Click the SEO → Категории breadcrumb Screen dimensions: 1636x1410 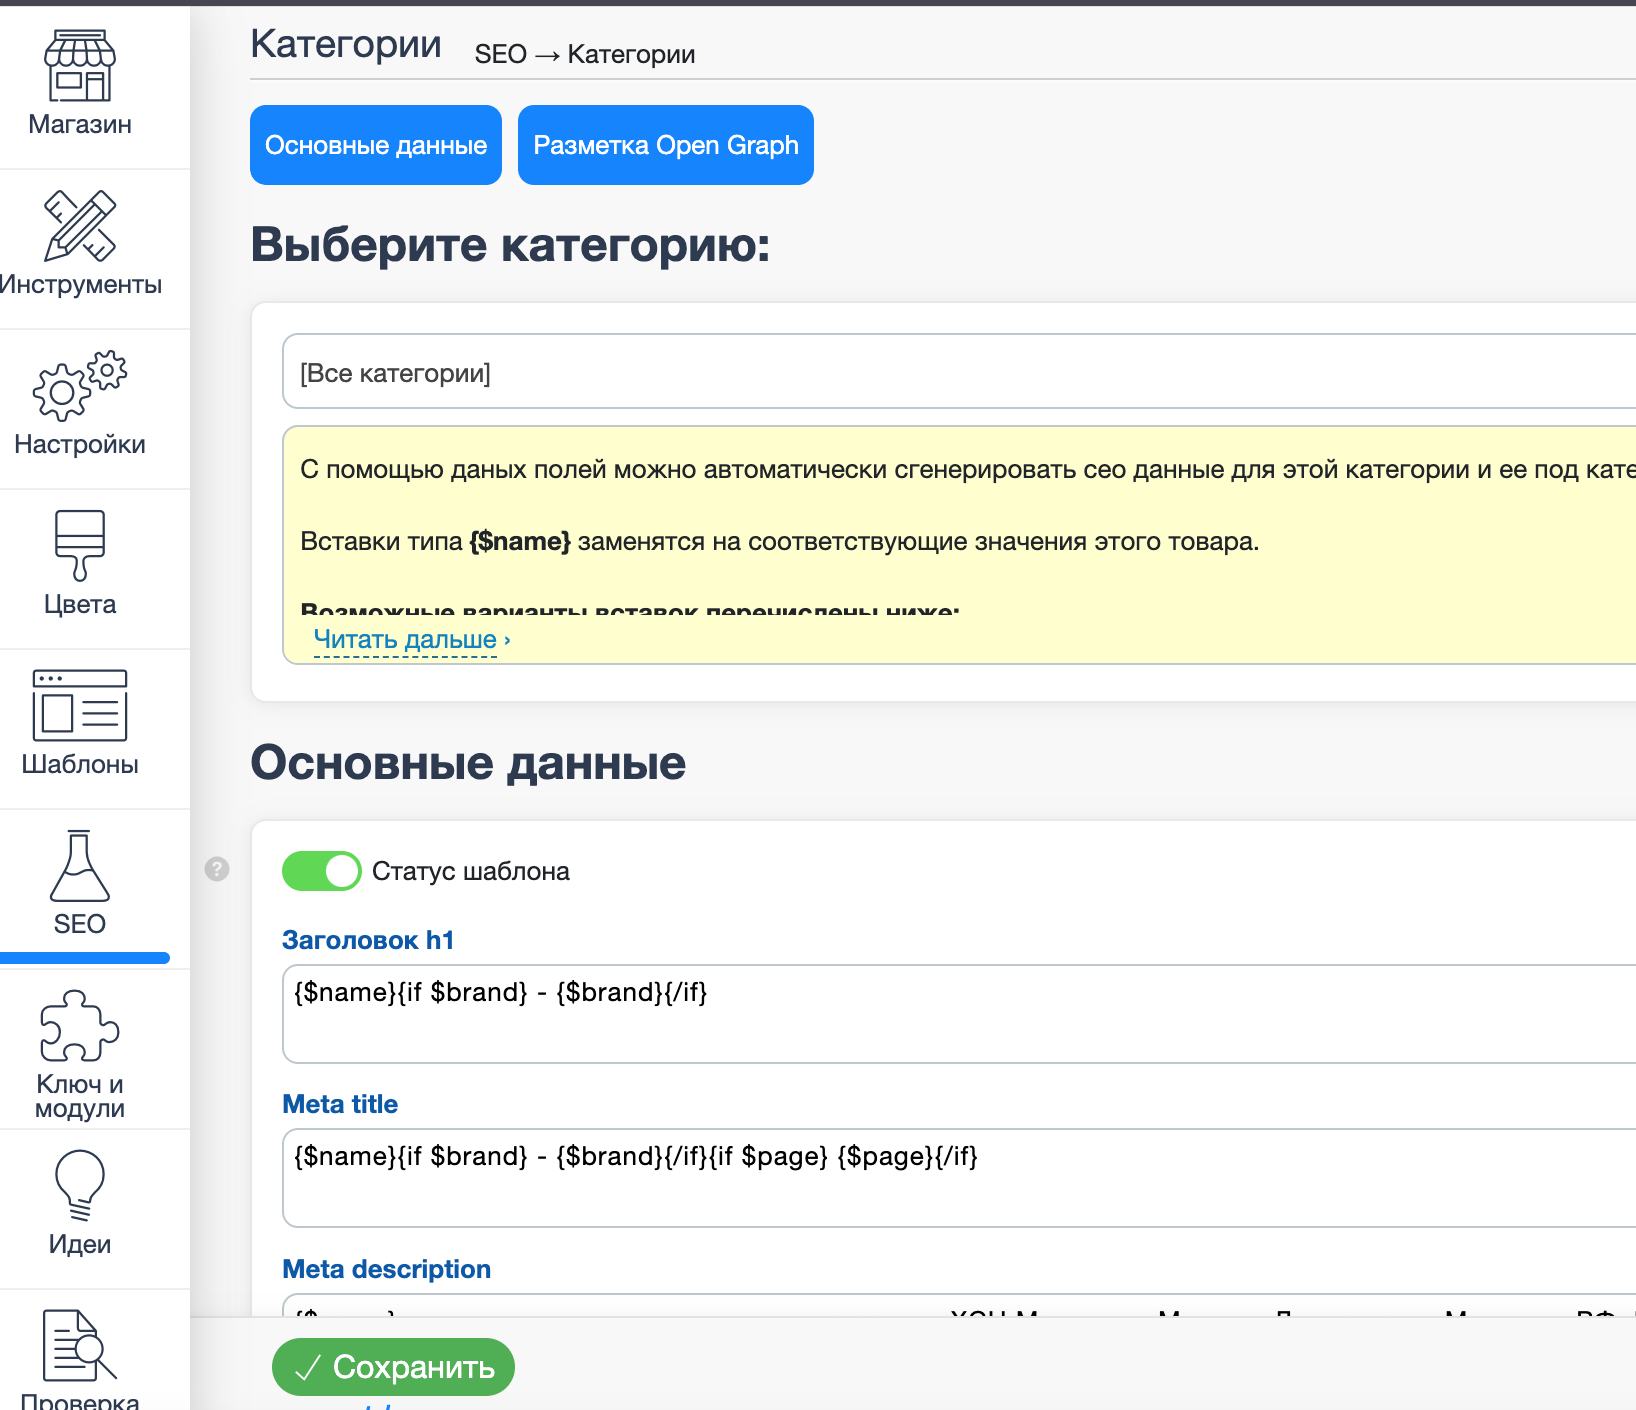click(x=585, y=54)
